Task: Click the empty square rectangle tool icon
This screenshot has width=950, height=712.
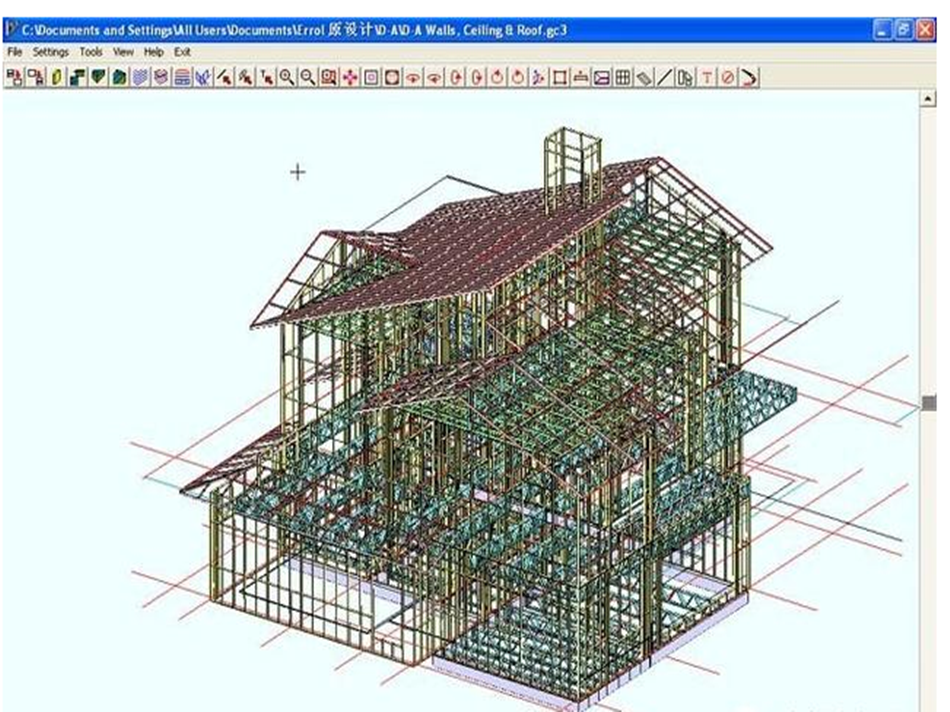Action: (560, 77)
